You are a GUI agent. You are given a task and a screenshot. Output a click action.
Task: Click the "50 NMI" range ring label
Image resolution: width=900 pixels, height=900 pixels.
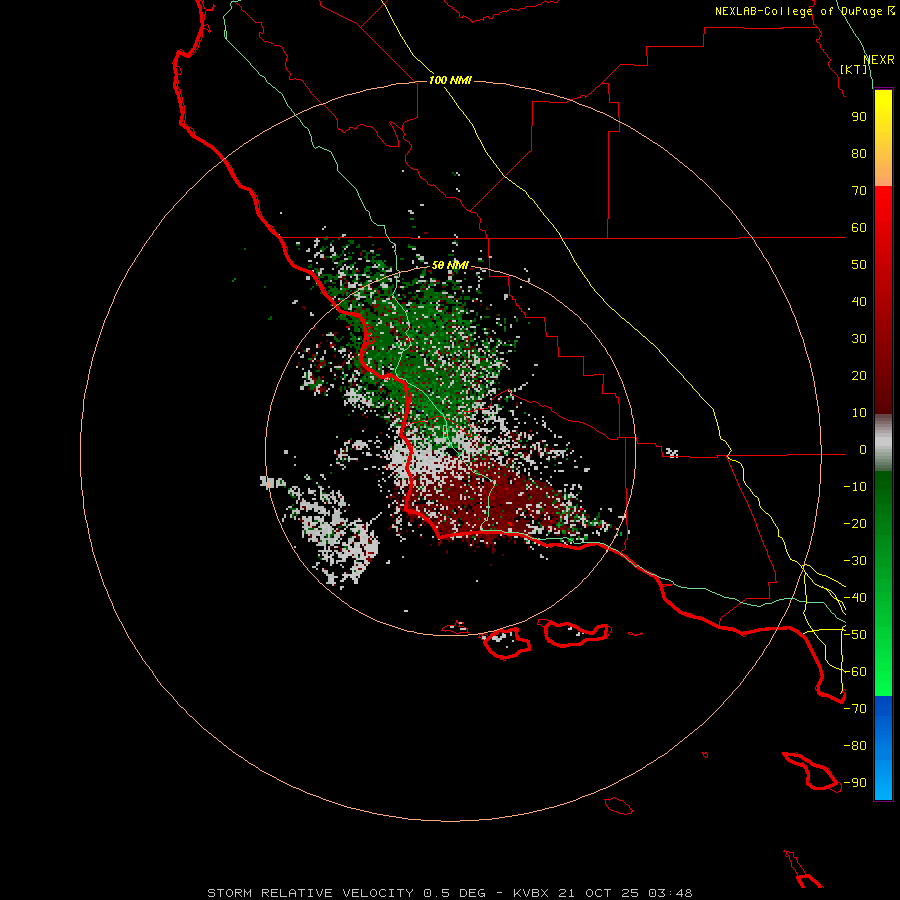(x=451, y=265)
